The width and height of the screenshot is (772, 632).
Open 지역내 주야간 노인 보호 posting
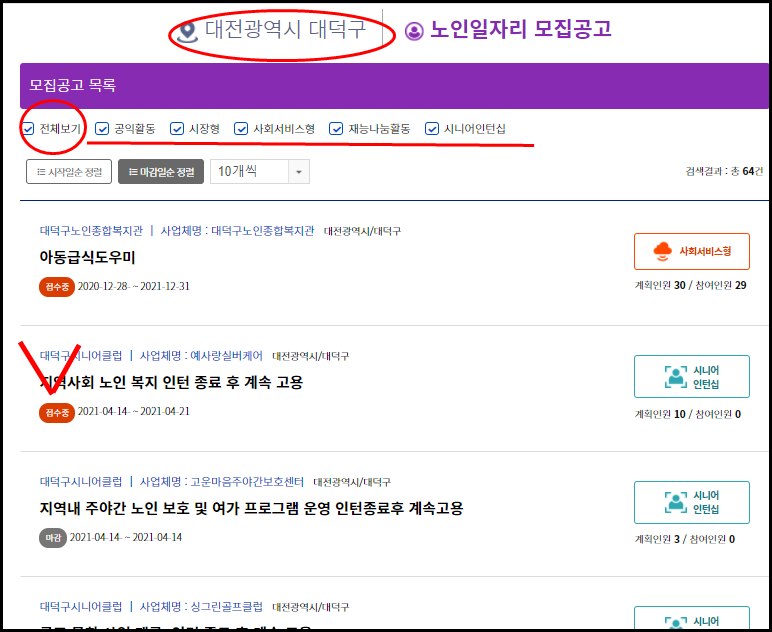pyautogui.click(x=252, y=508)
